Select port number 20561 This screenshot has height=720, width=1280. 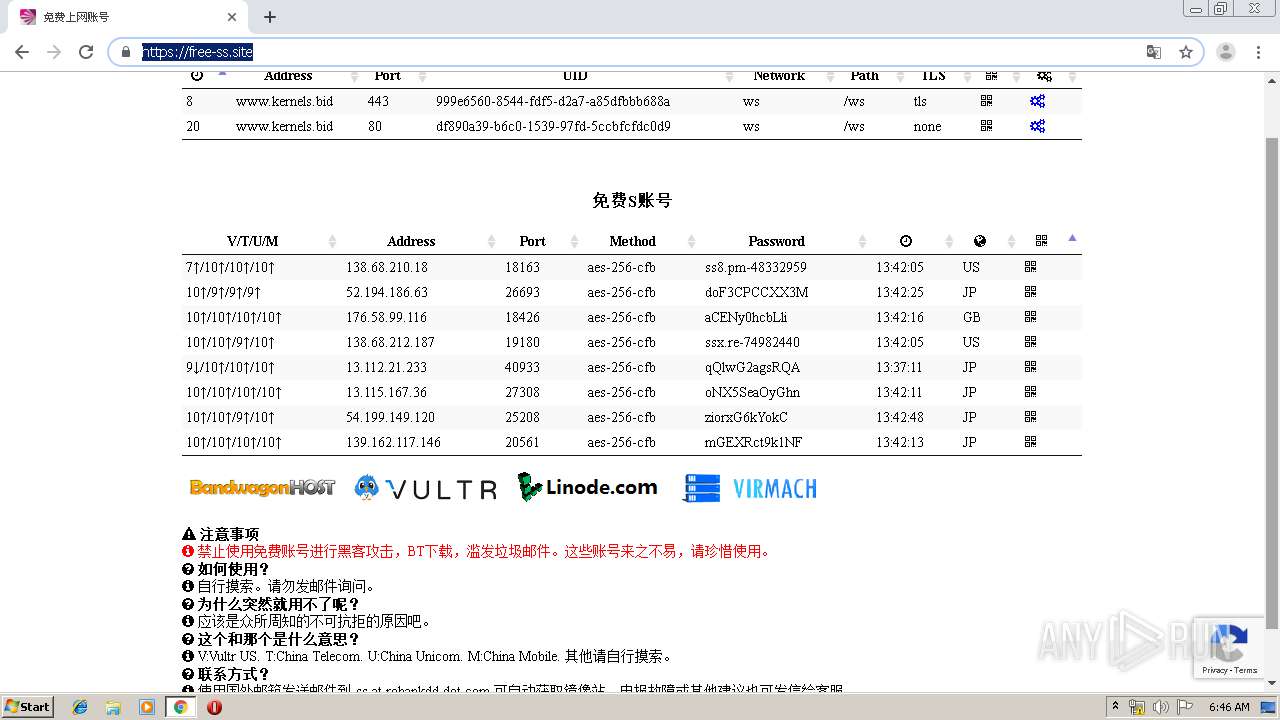tap(522, 442)
